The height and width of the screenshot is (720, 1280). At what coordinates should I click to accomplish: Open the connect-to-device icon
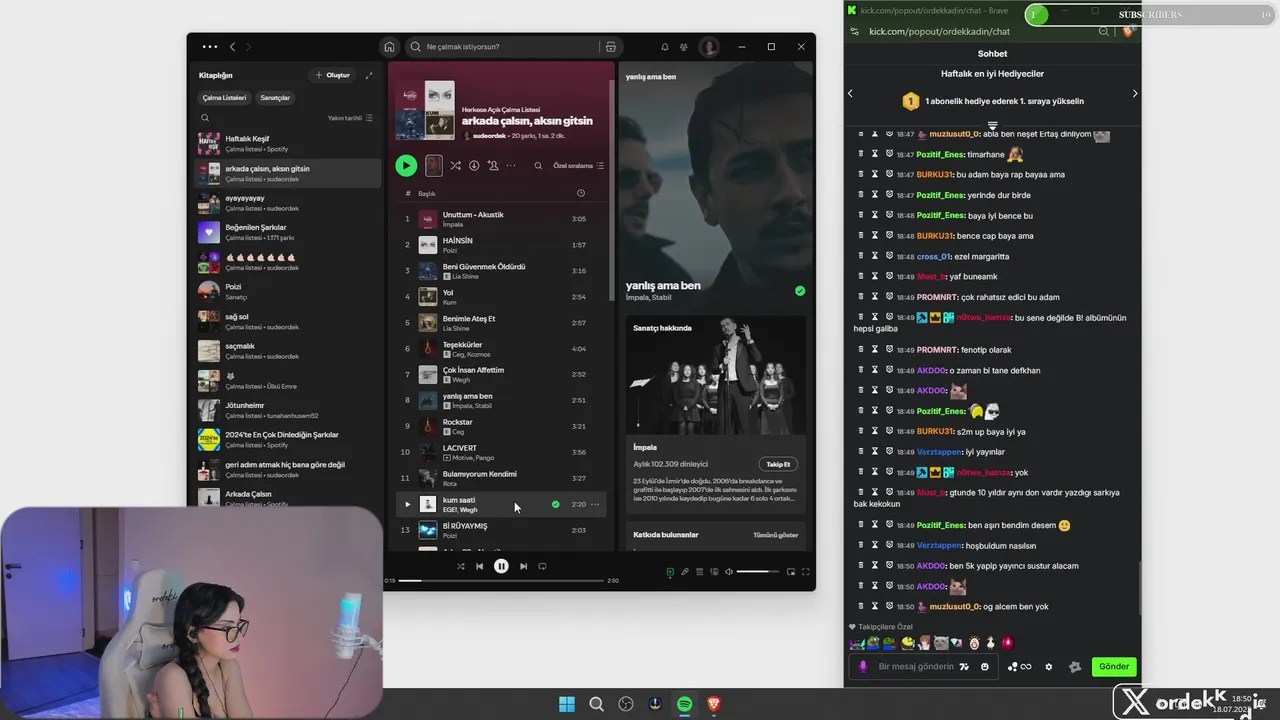pos(714,572)
